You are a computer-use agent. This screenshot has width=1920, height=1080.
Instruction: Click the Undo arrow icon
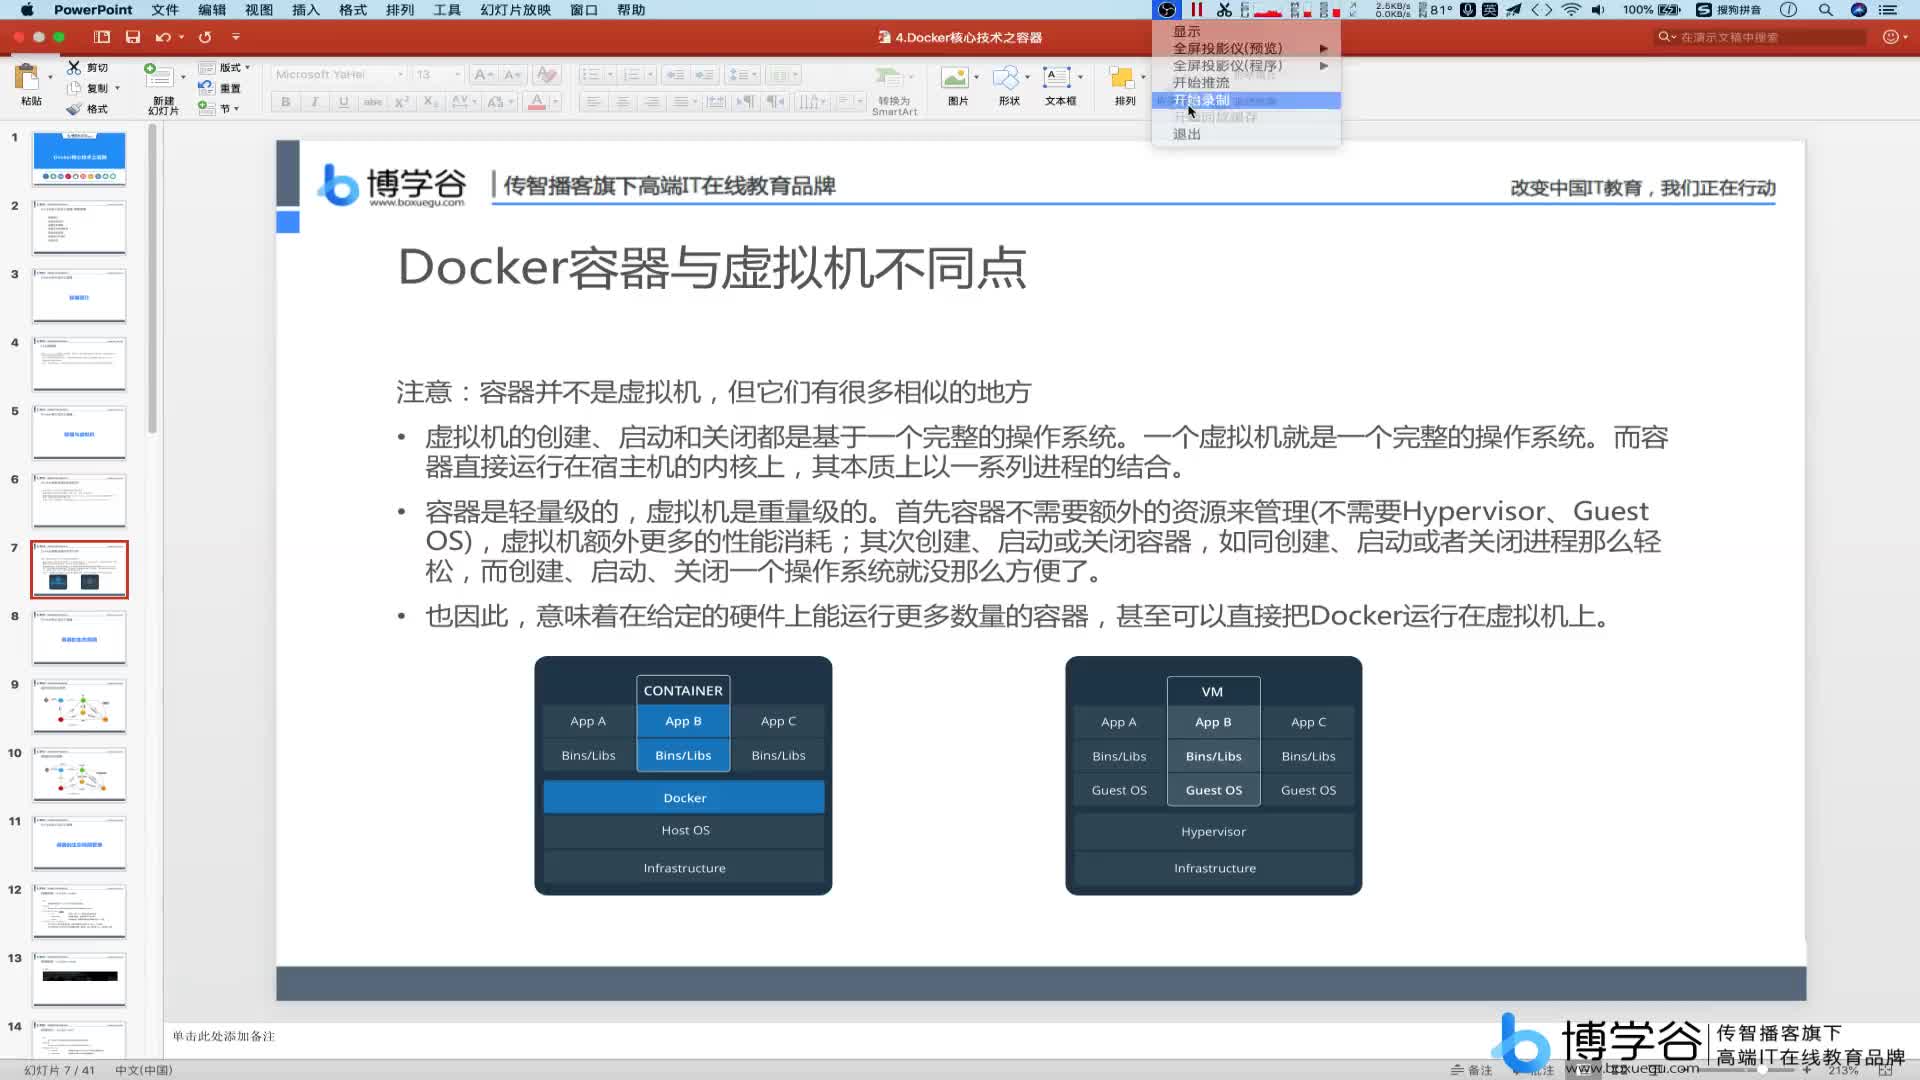[x=163, y=37]
